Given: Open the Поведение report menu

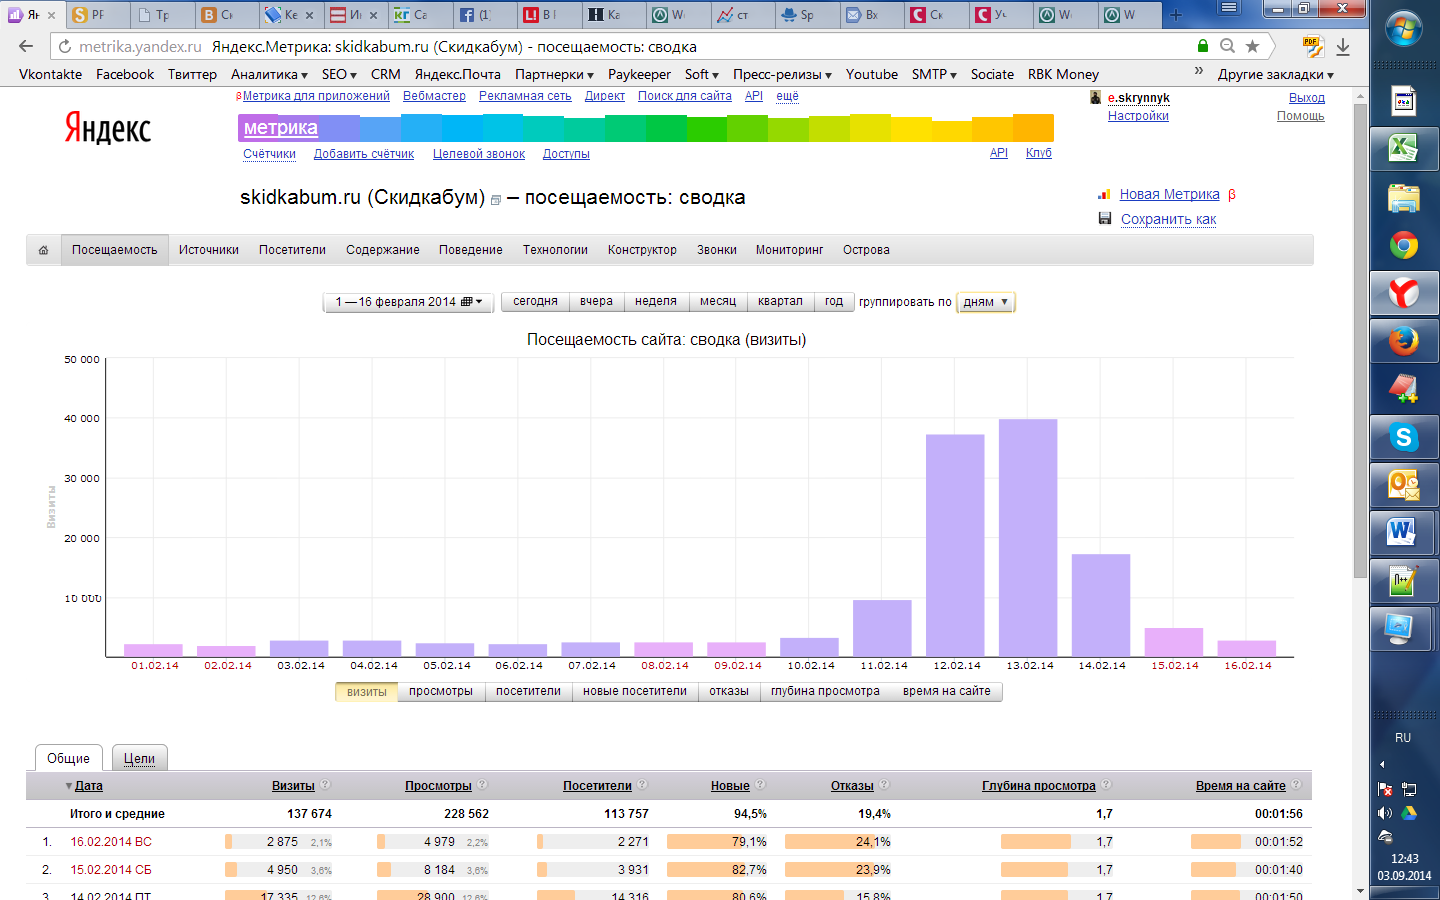Looking at the screenshot, I should point(471,250).
